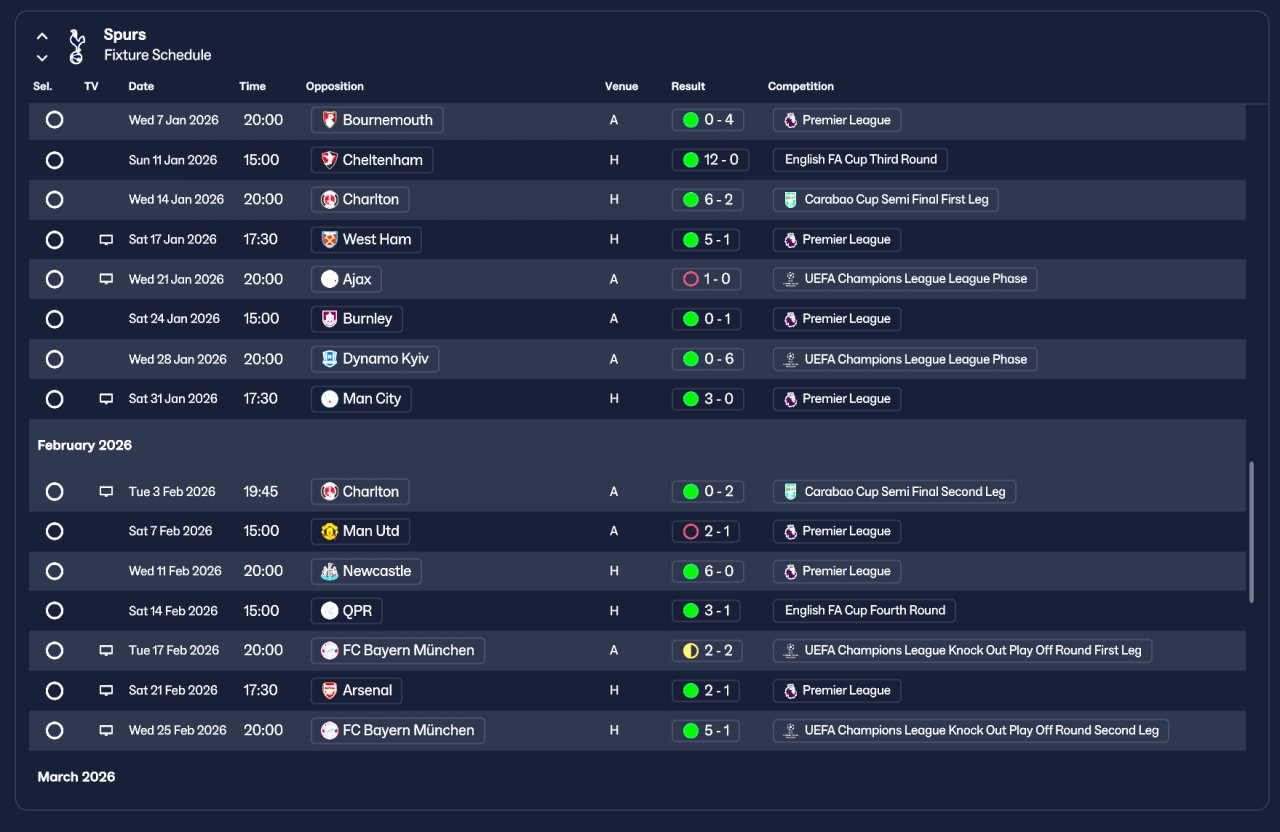Image resolution: width=1280 pixels, height=832 pixels.
Task: Select the Bournemouth fixture radio button
Action: (x=54, y=120)
